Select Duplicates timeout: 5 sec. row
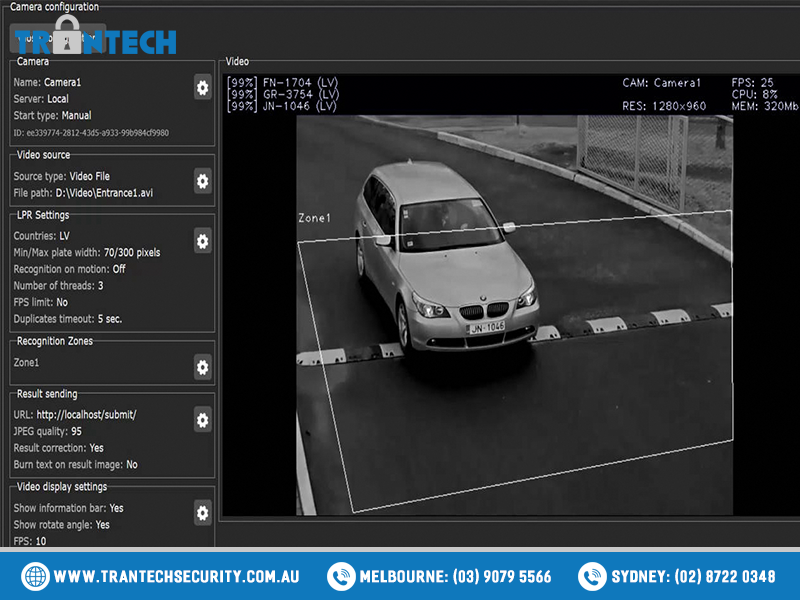The image size is (800, 600). coord(68,319)
